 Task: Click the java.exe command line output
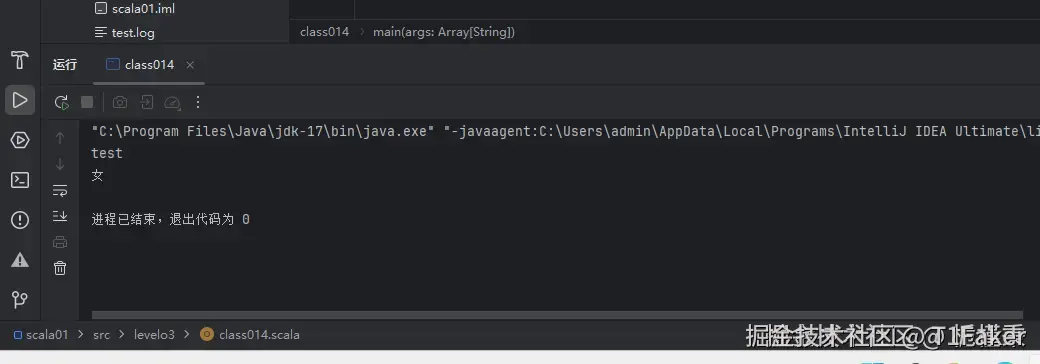(x=566, y=131)
